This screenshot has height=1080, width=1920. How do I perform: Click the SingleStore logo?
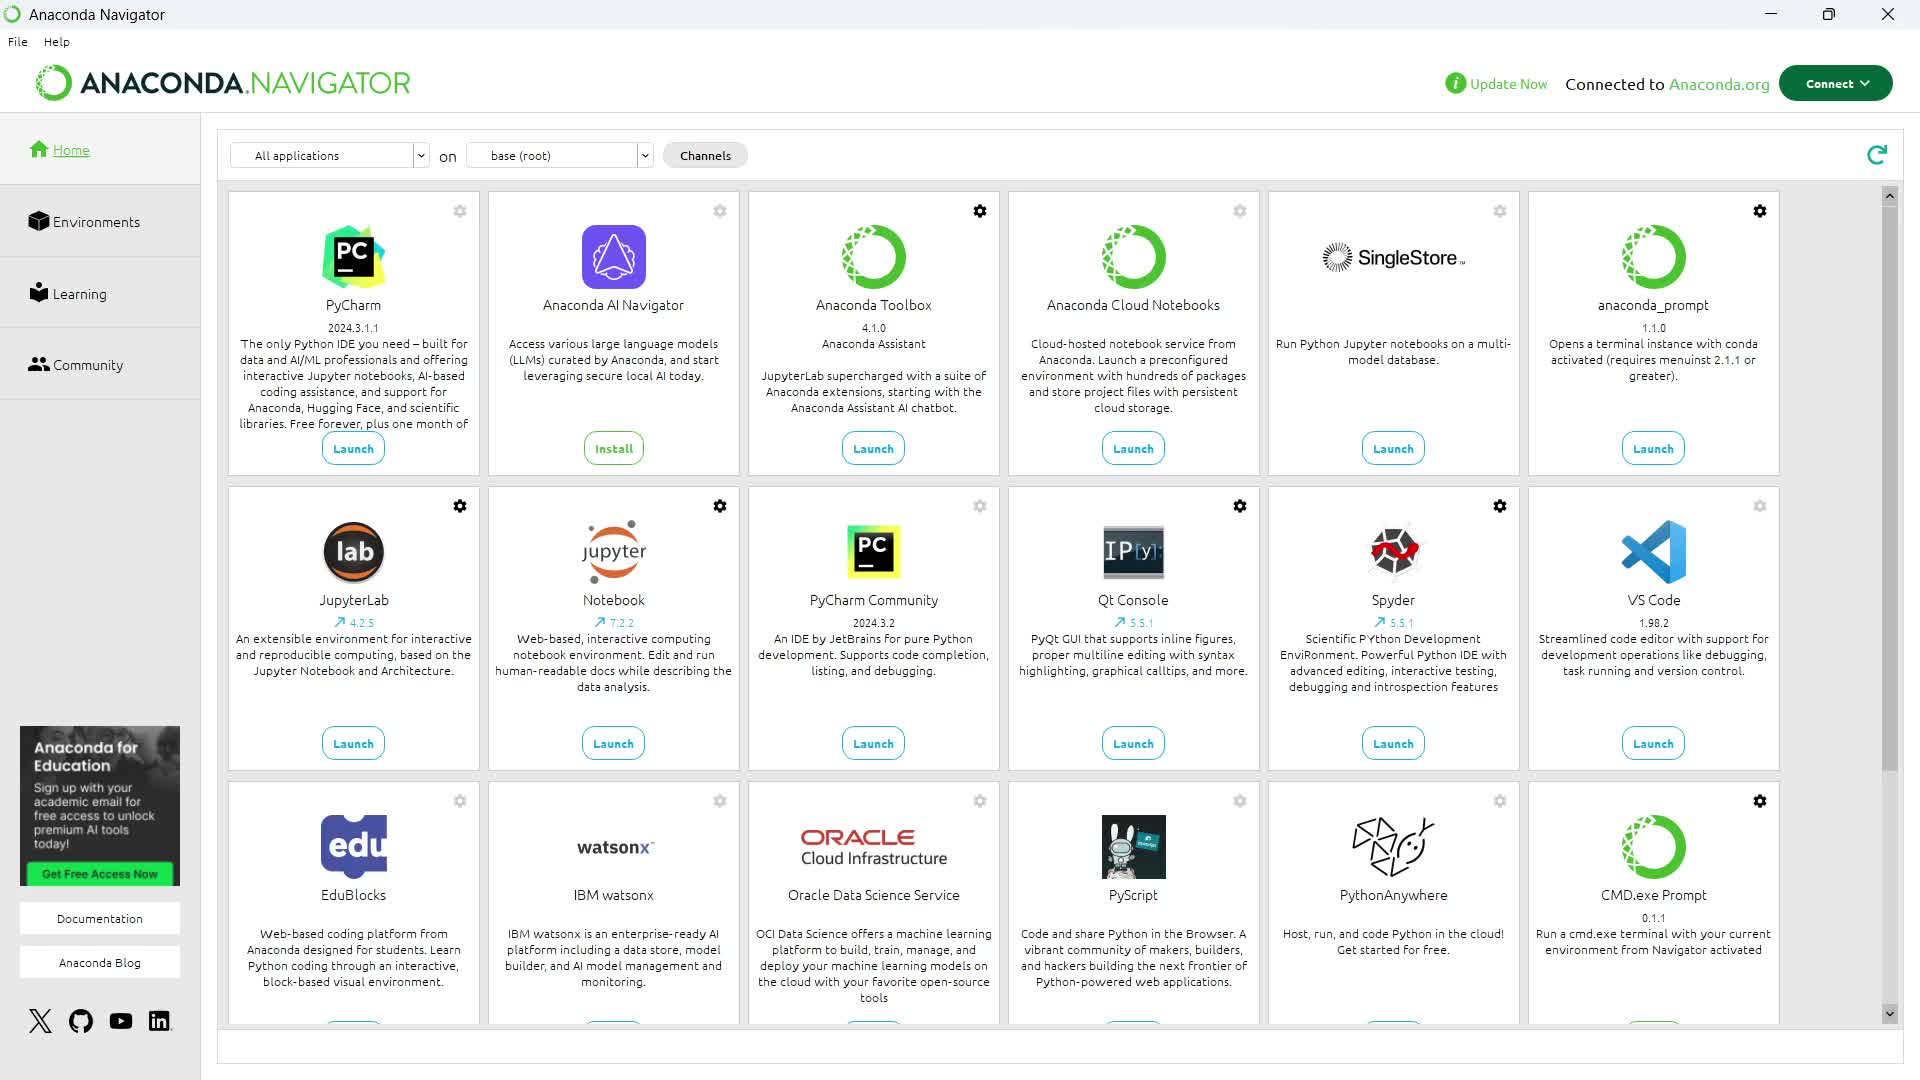(x=1394, y=258)
